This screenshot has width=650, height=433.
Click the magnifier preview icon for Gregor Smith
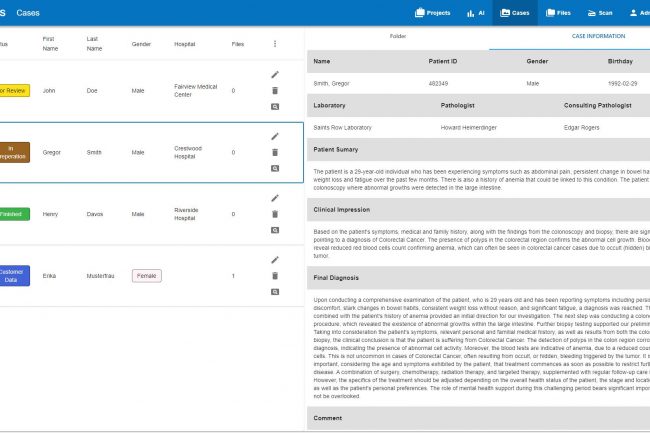(x=275, y=168)
